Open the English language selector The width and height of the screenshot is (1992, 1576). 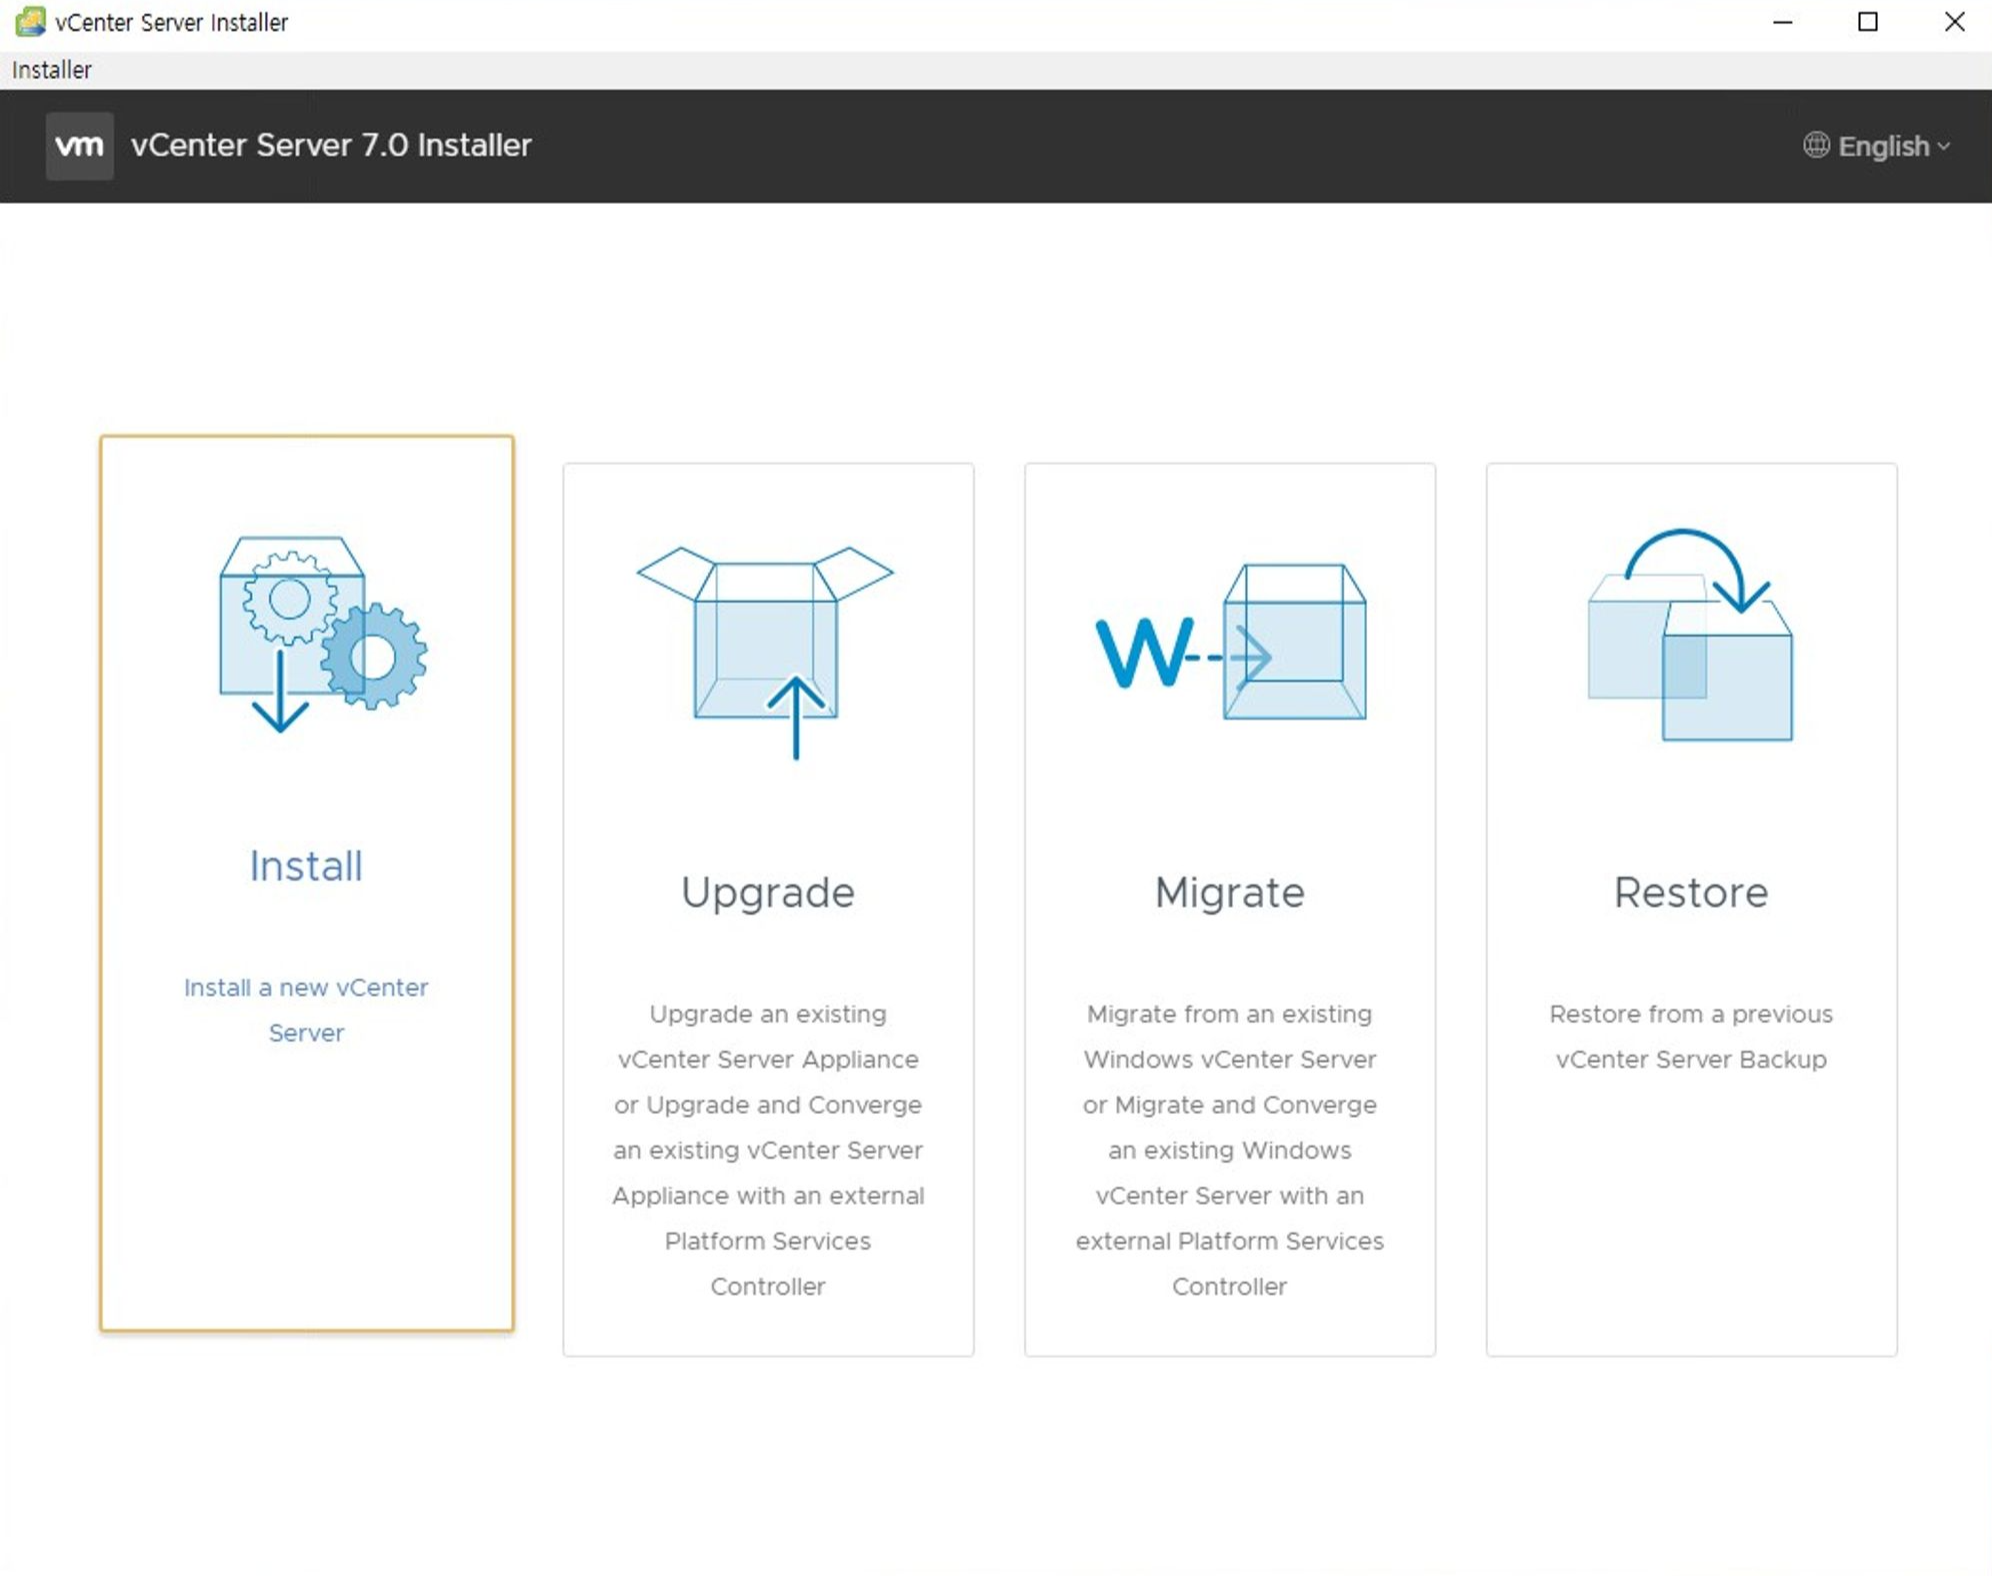coord(1883,146)
